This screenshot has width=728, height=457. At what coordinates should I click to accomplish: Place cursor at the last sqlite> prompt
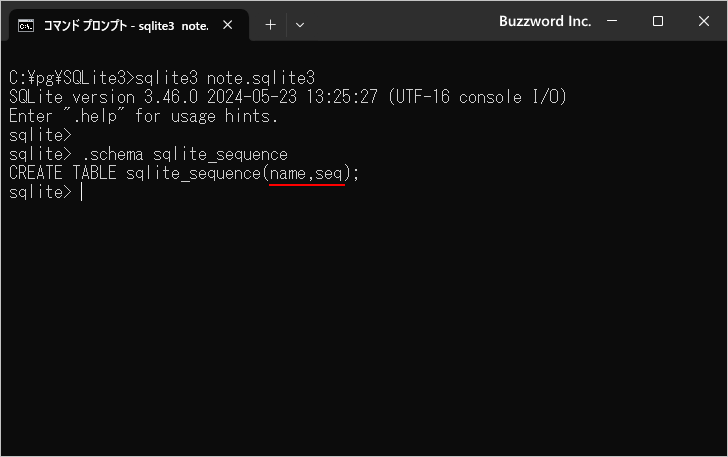[81, 192]
